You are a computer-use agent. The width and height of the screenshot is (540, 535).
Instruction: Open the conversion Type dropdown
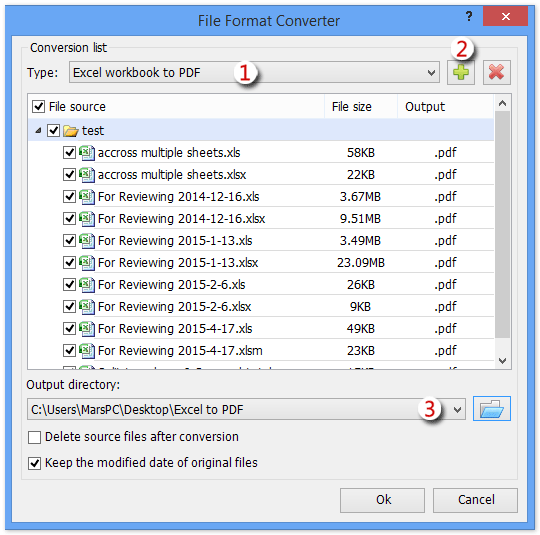431,73
